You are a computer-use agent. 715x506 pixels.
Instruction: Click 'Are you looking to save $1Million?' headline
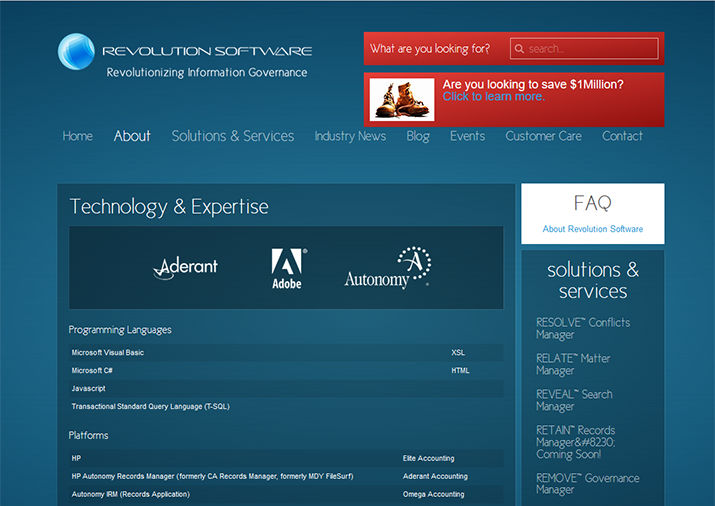533,84
